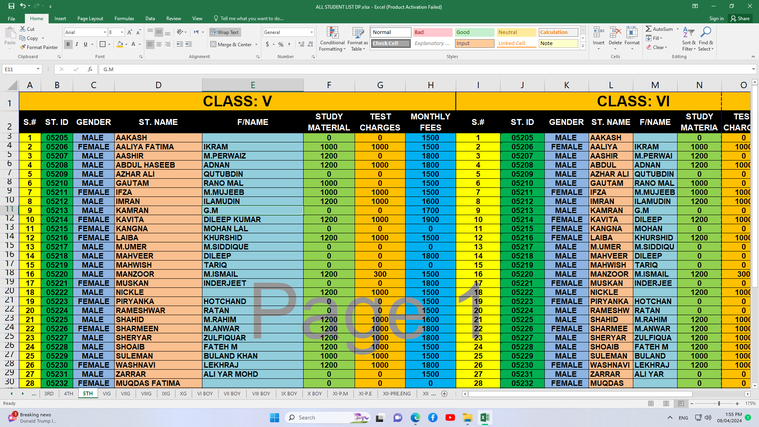Image resolution: width=759 pixels, height=427 pixels.
Task: Toggle Align Left horizontal alignment
Action: pos(150,44)
